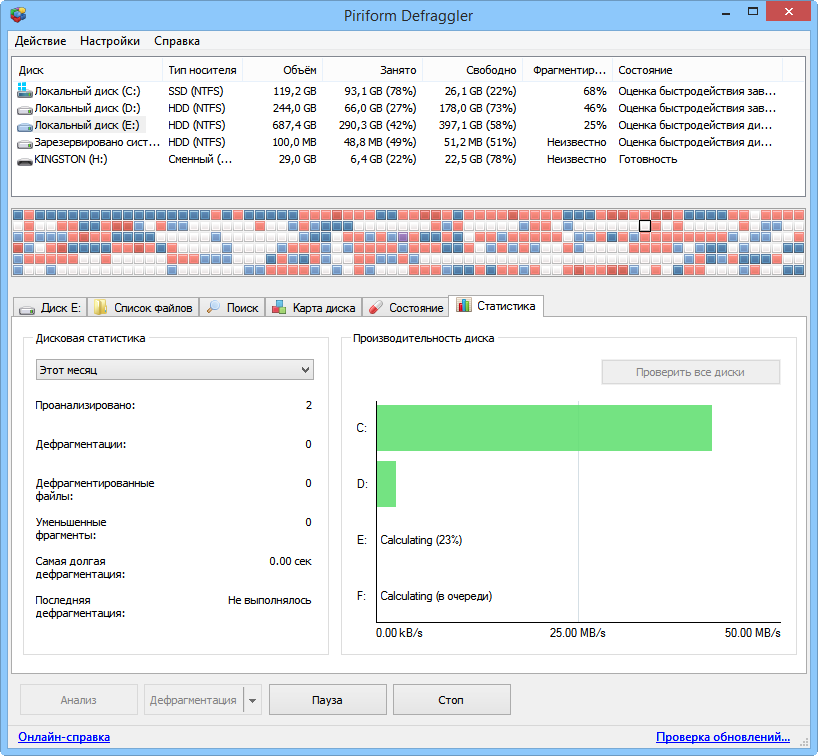The height and width of the screenshot is (756, 818).
Task: Open the Настройки menu
Action: click(110, 41)
